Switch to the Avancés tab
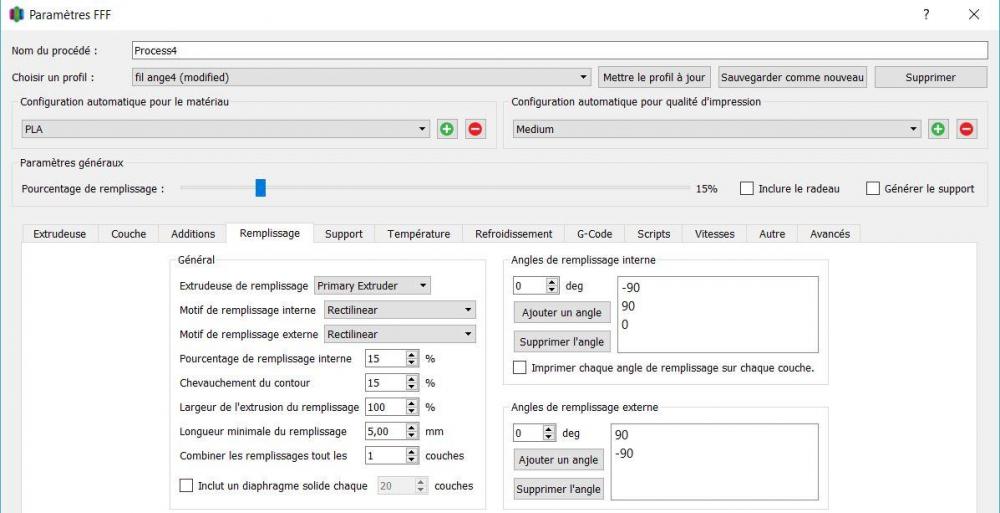The width and height of the screenshot is (1000, 513). pyautogui.click(x=830, y=234)
